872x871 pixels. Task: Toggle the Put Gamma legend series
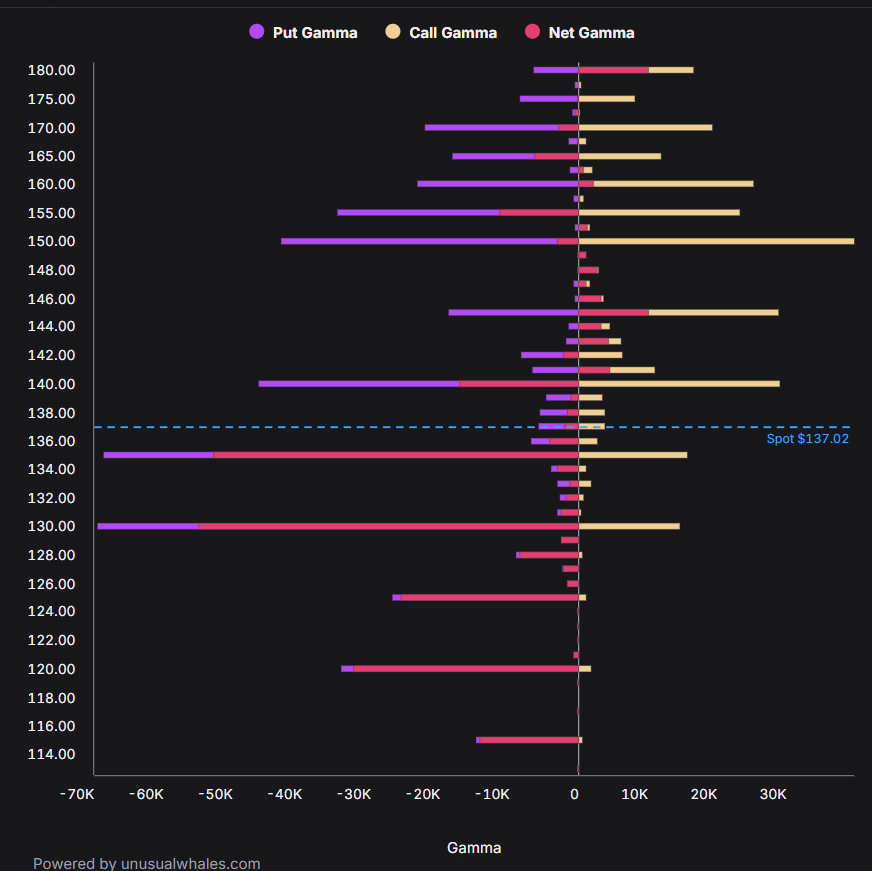(303, 32)
